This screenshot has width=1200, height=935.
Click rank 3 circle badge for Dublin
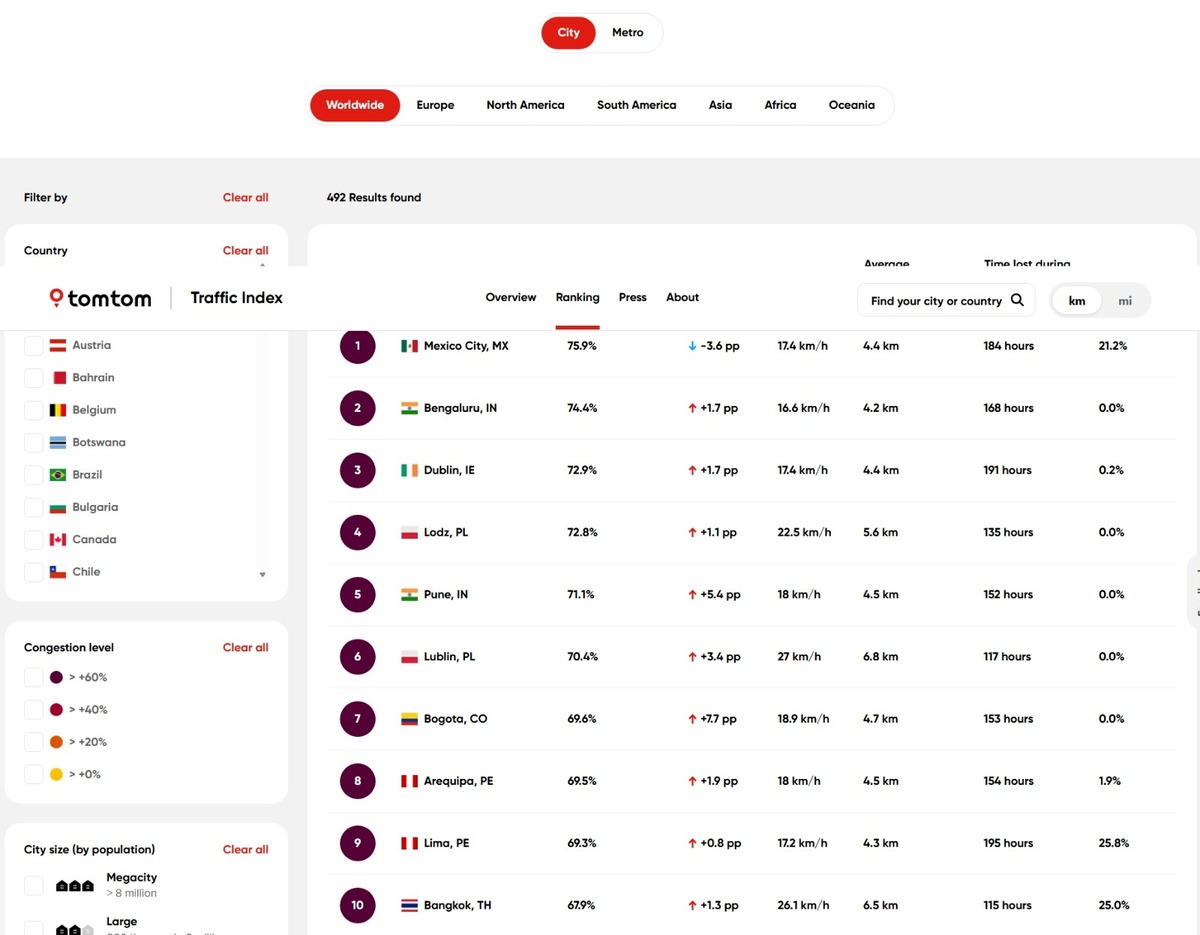[357, 470]
